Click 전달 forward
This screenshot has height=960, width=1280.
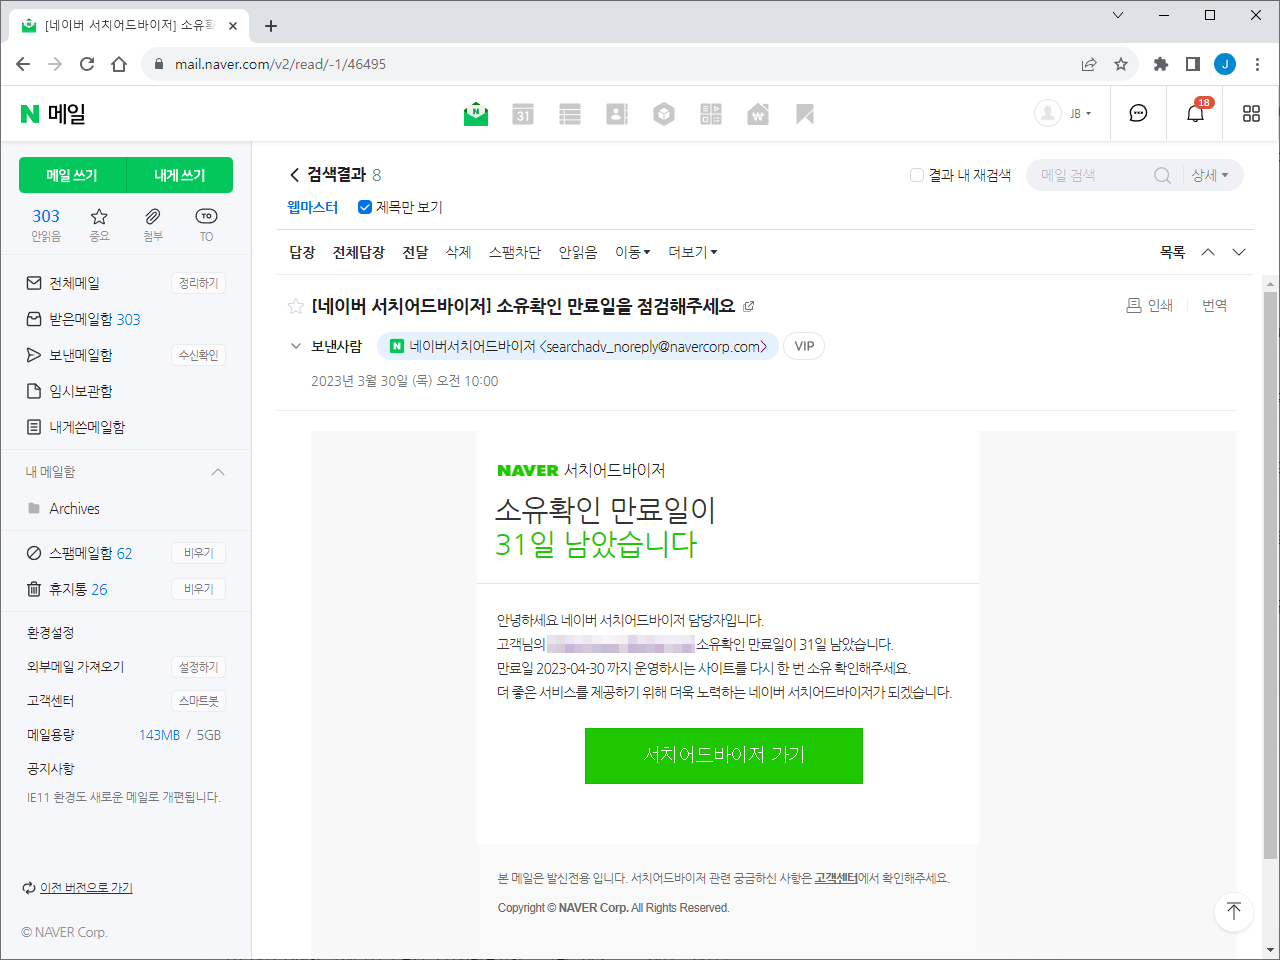(415, 252)
